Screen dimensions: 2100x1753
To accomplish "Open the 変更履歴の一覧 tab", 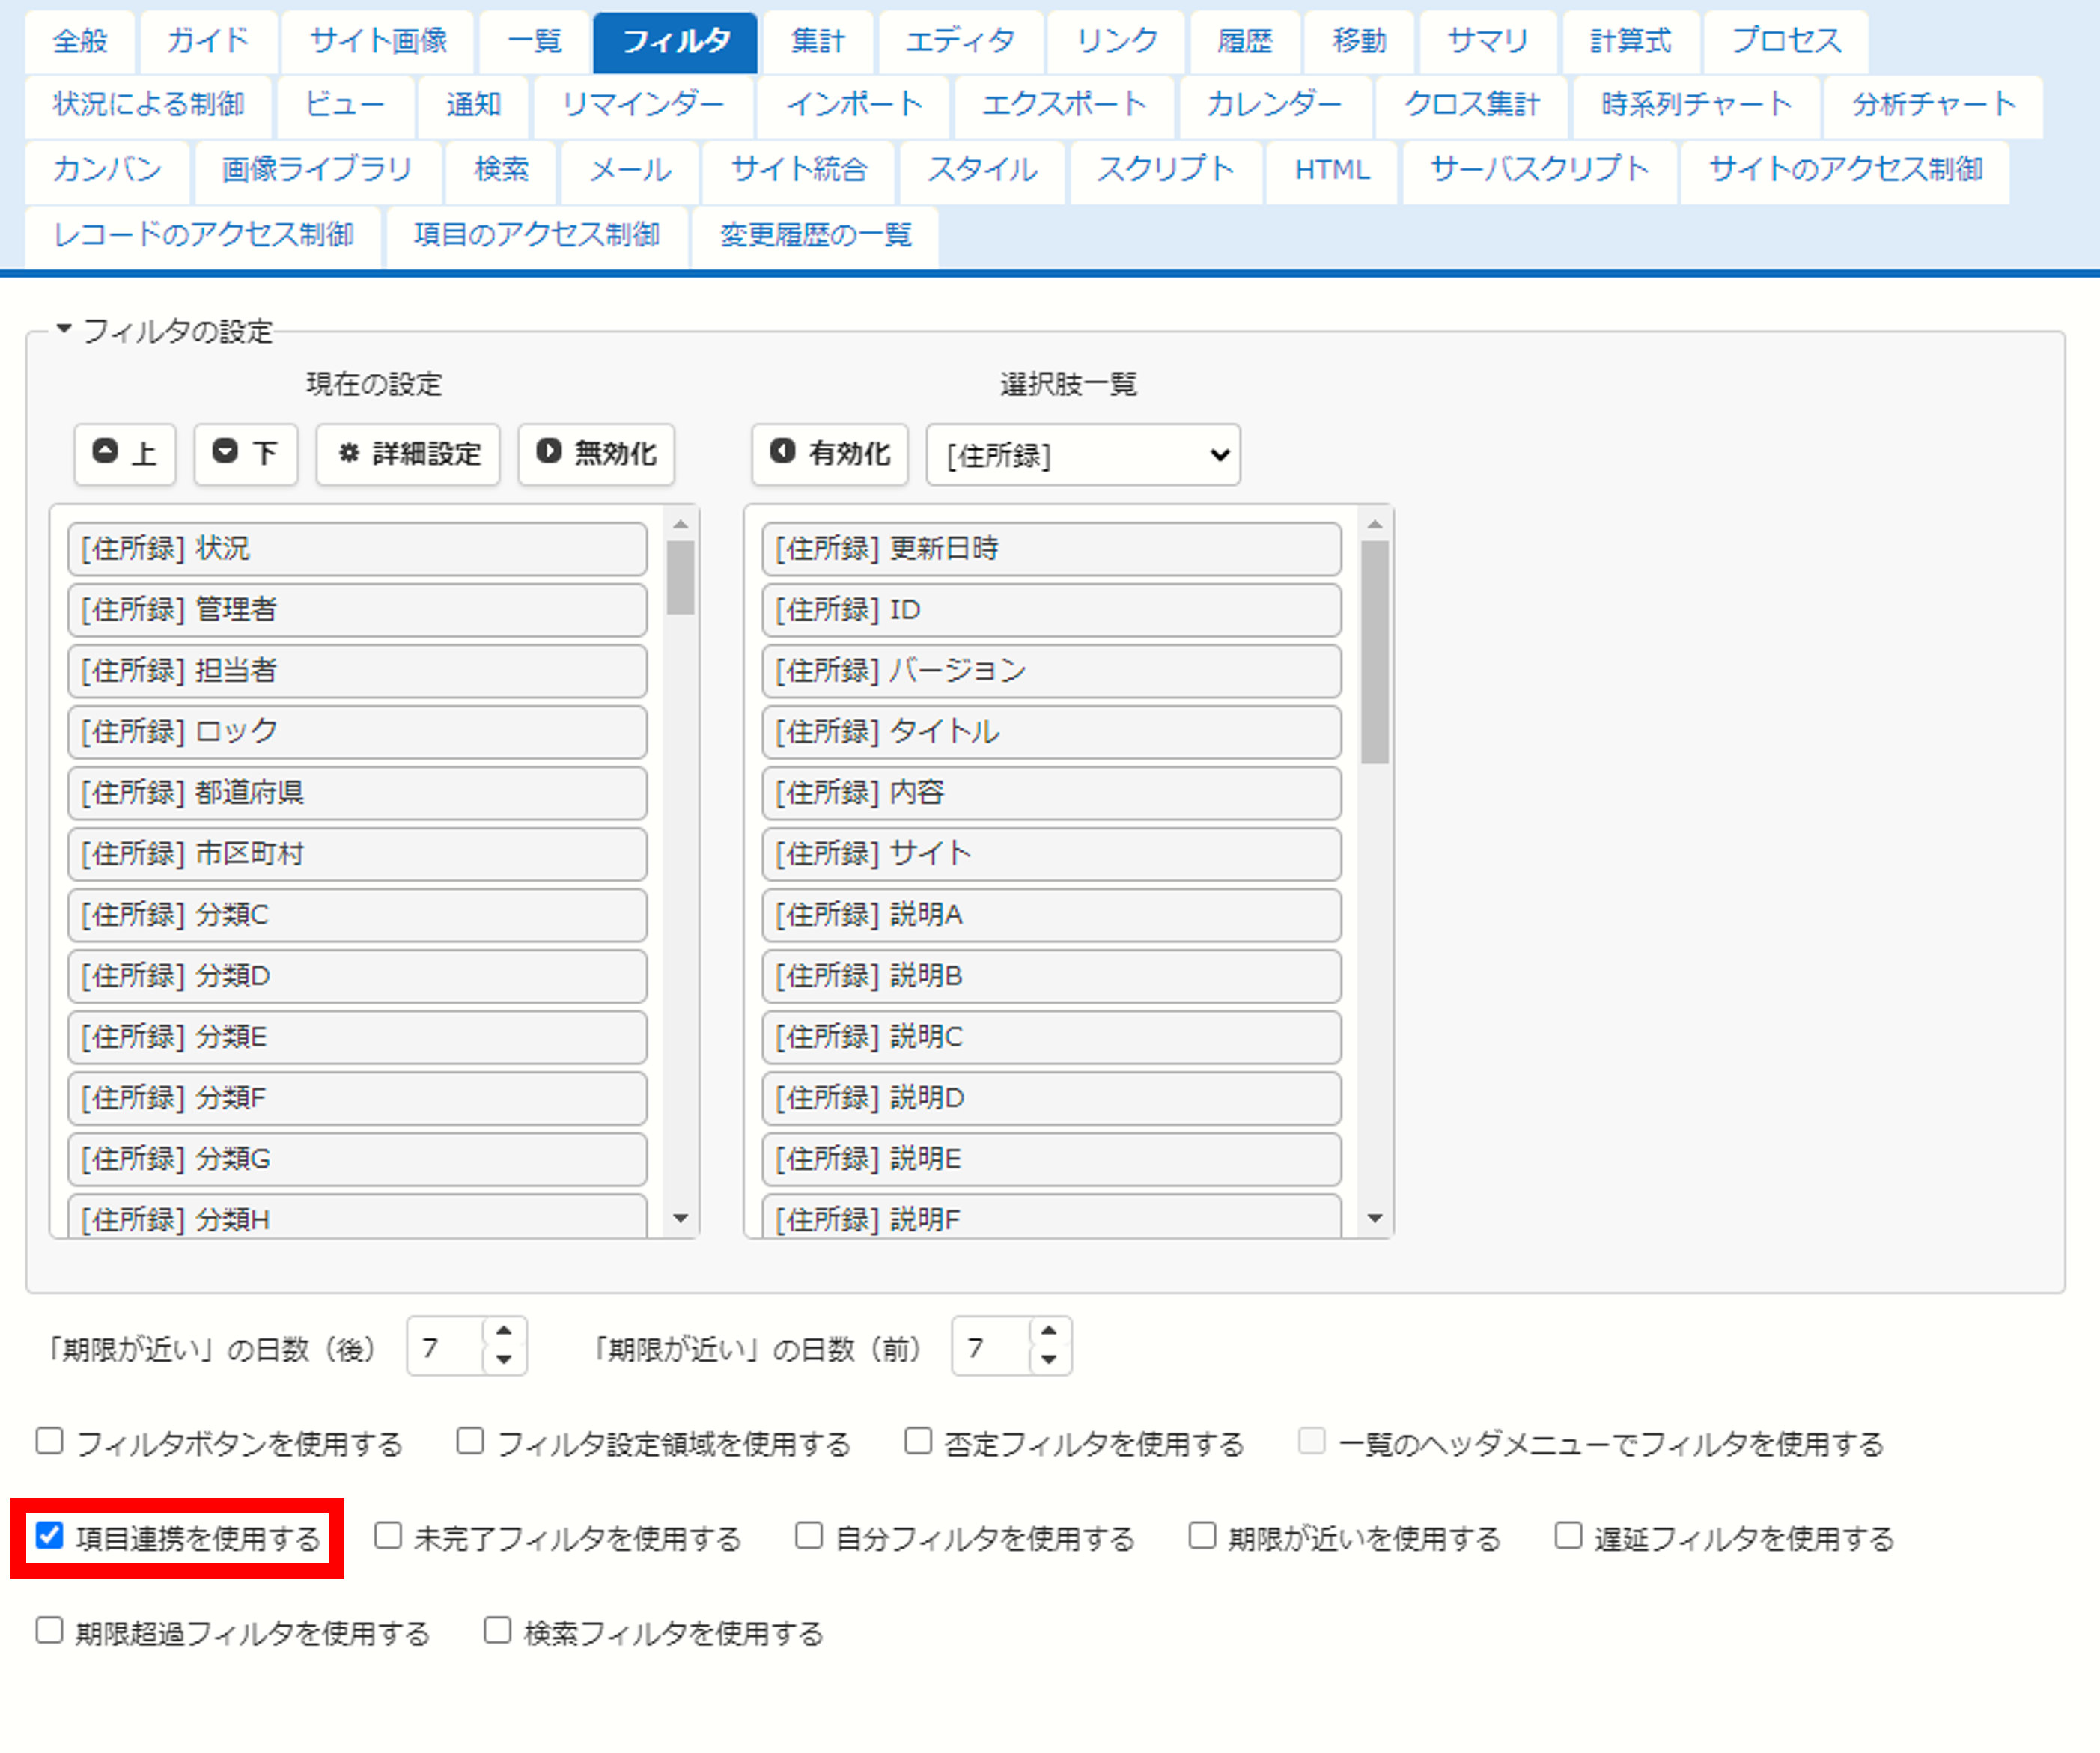I will 815,236.
